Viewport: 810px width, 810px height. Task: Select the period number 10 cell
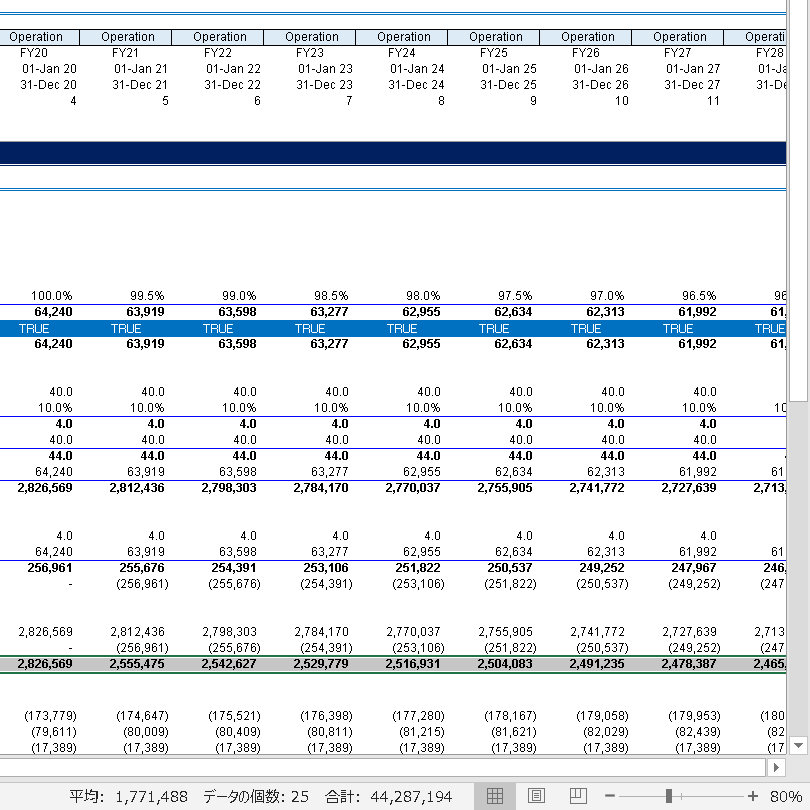(x=621, y=101)
